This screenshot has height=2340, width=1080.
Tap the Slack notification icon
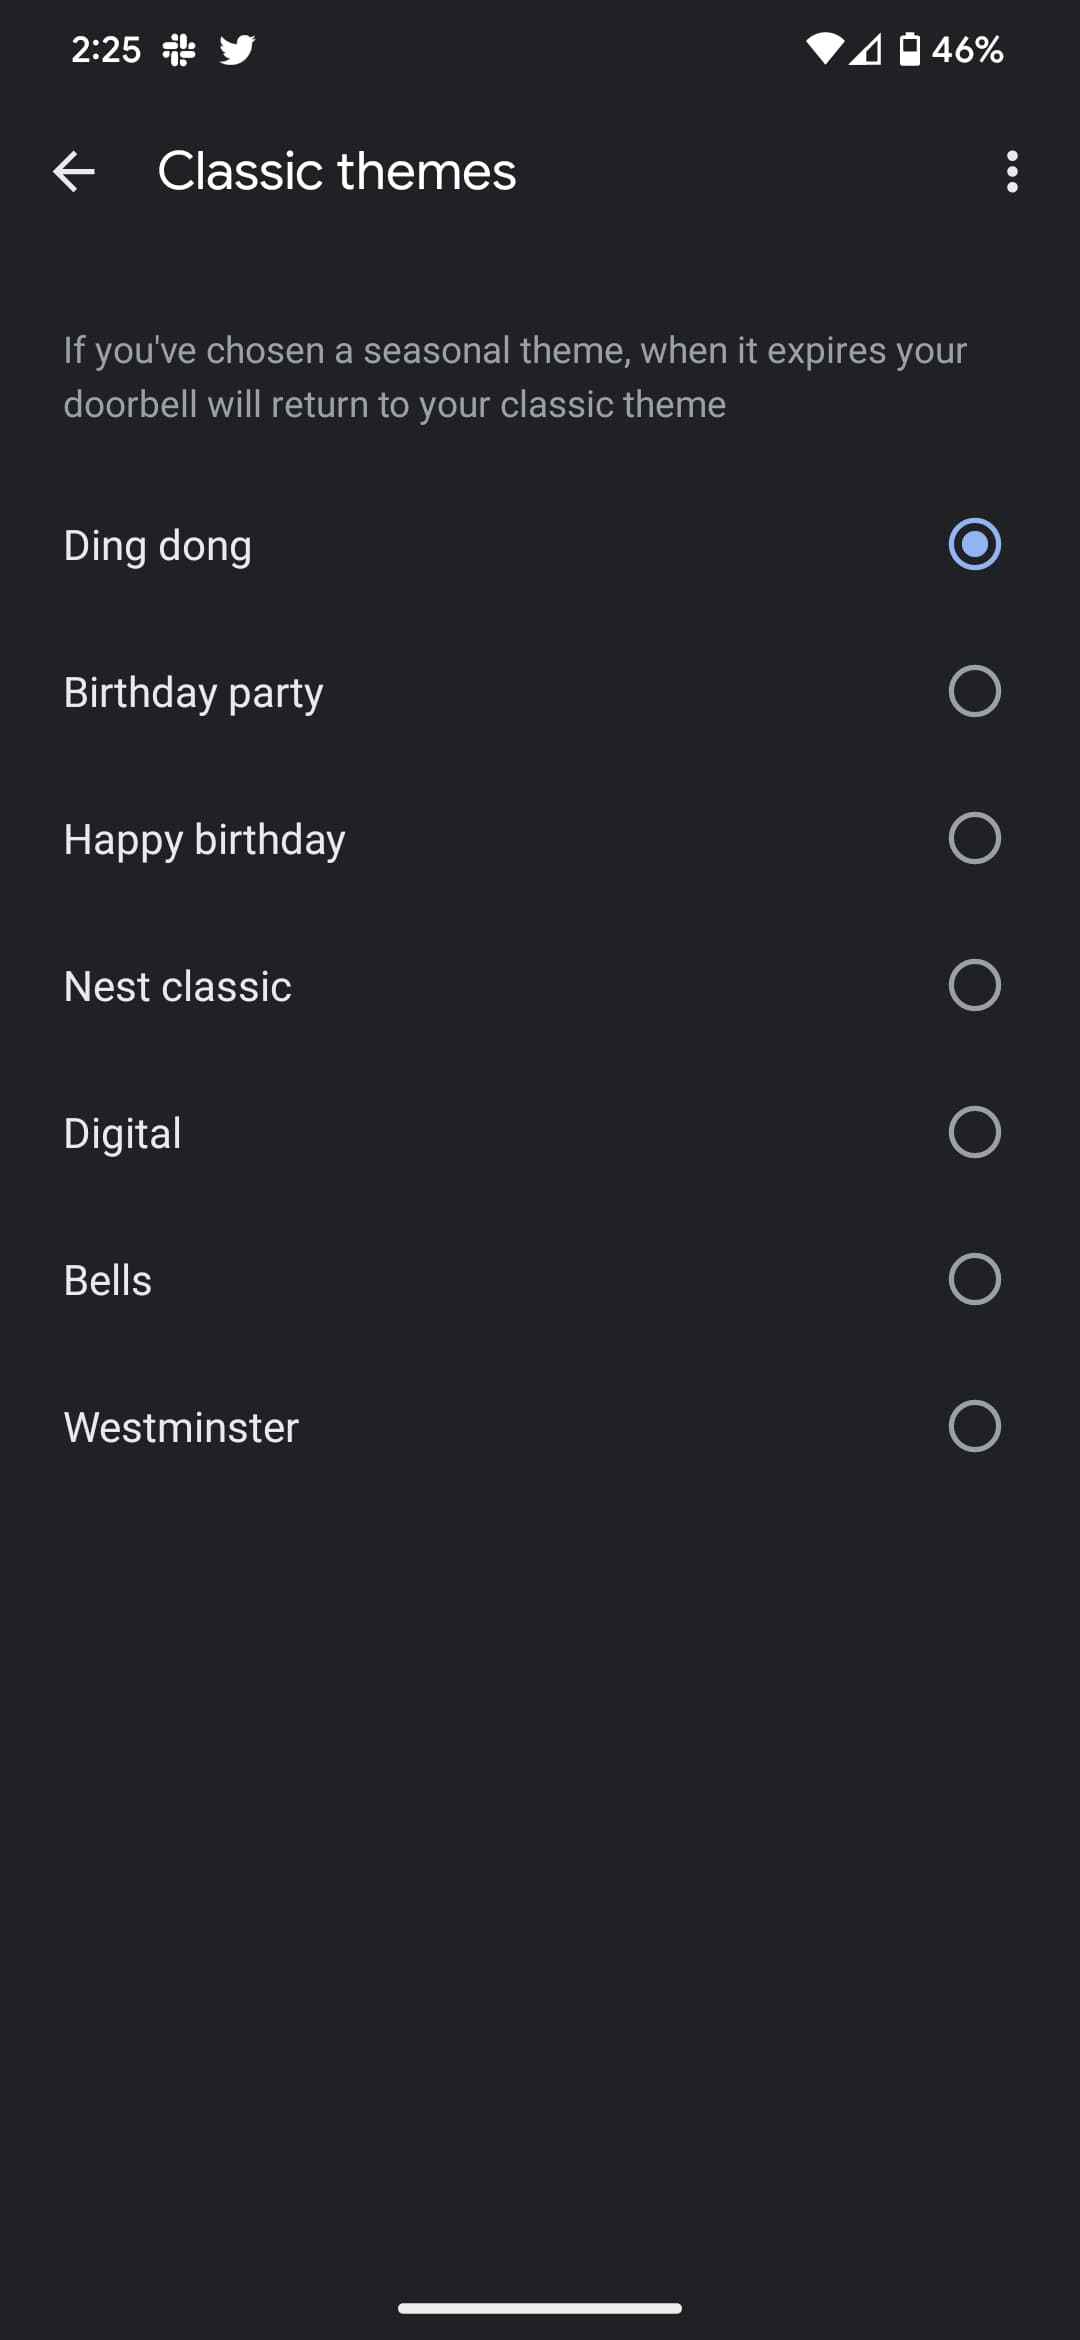[179, 49]
